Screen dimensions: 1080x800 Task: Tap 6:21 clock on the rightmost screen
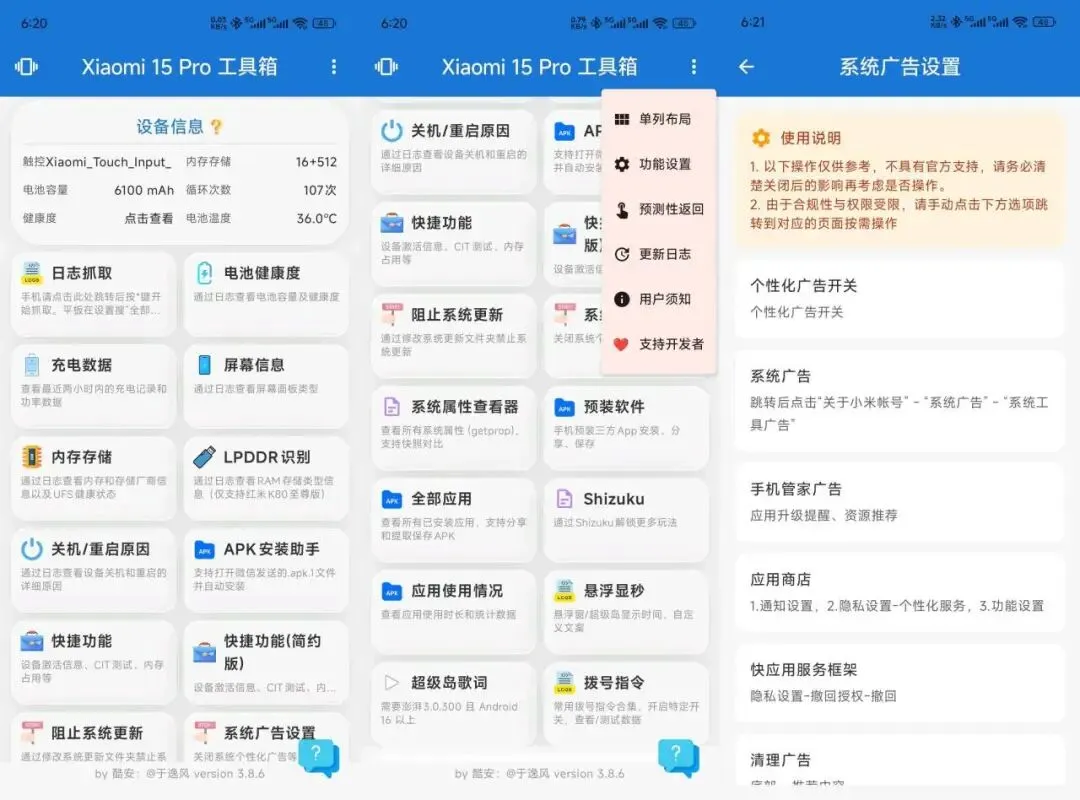coord(753,22)
